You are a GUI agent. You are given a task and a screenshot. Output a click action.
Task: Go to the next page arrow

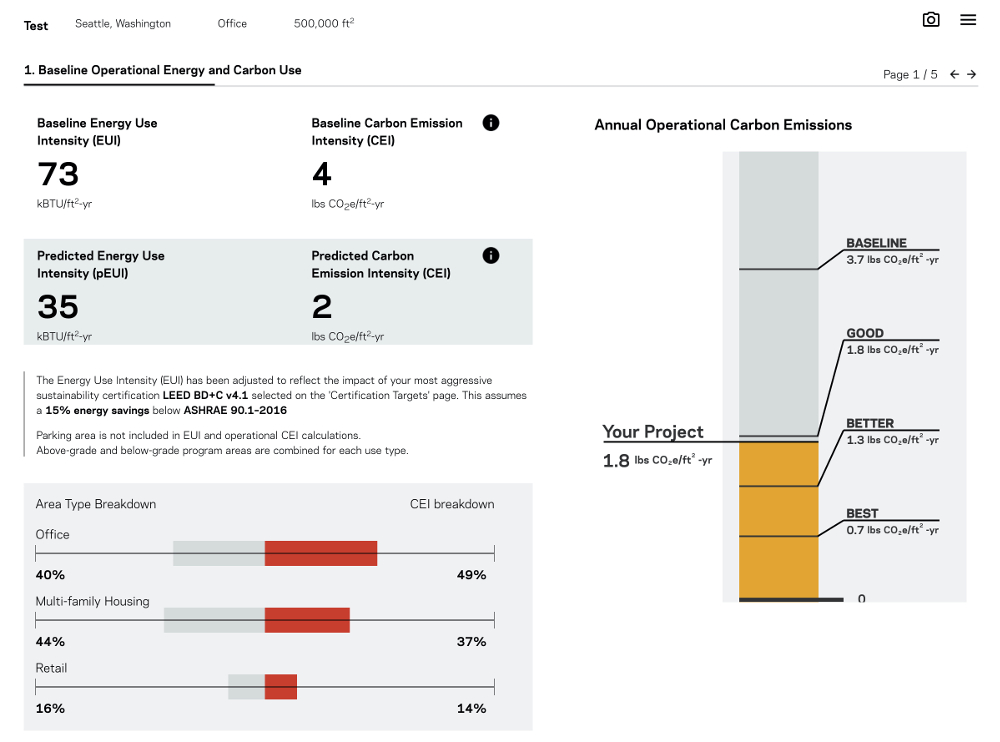971,74
